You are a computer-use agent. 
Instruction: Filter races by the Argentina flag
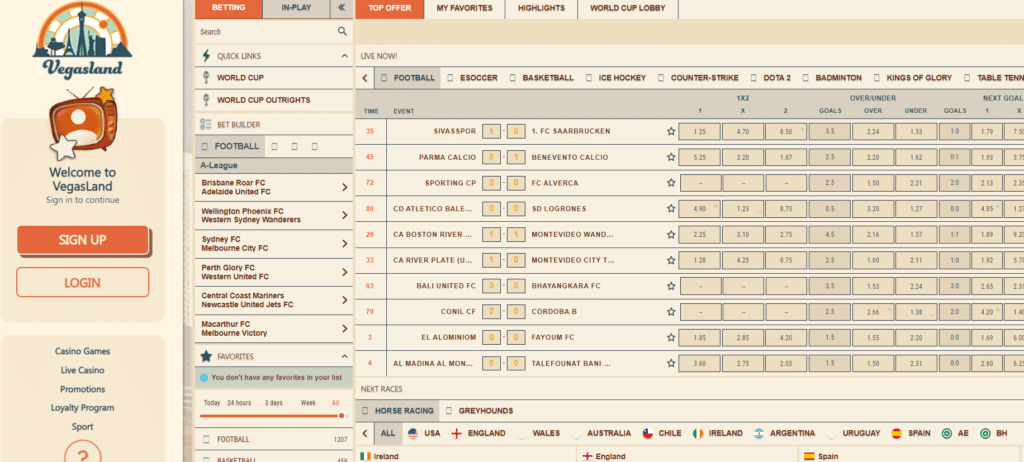pos(759,433)
